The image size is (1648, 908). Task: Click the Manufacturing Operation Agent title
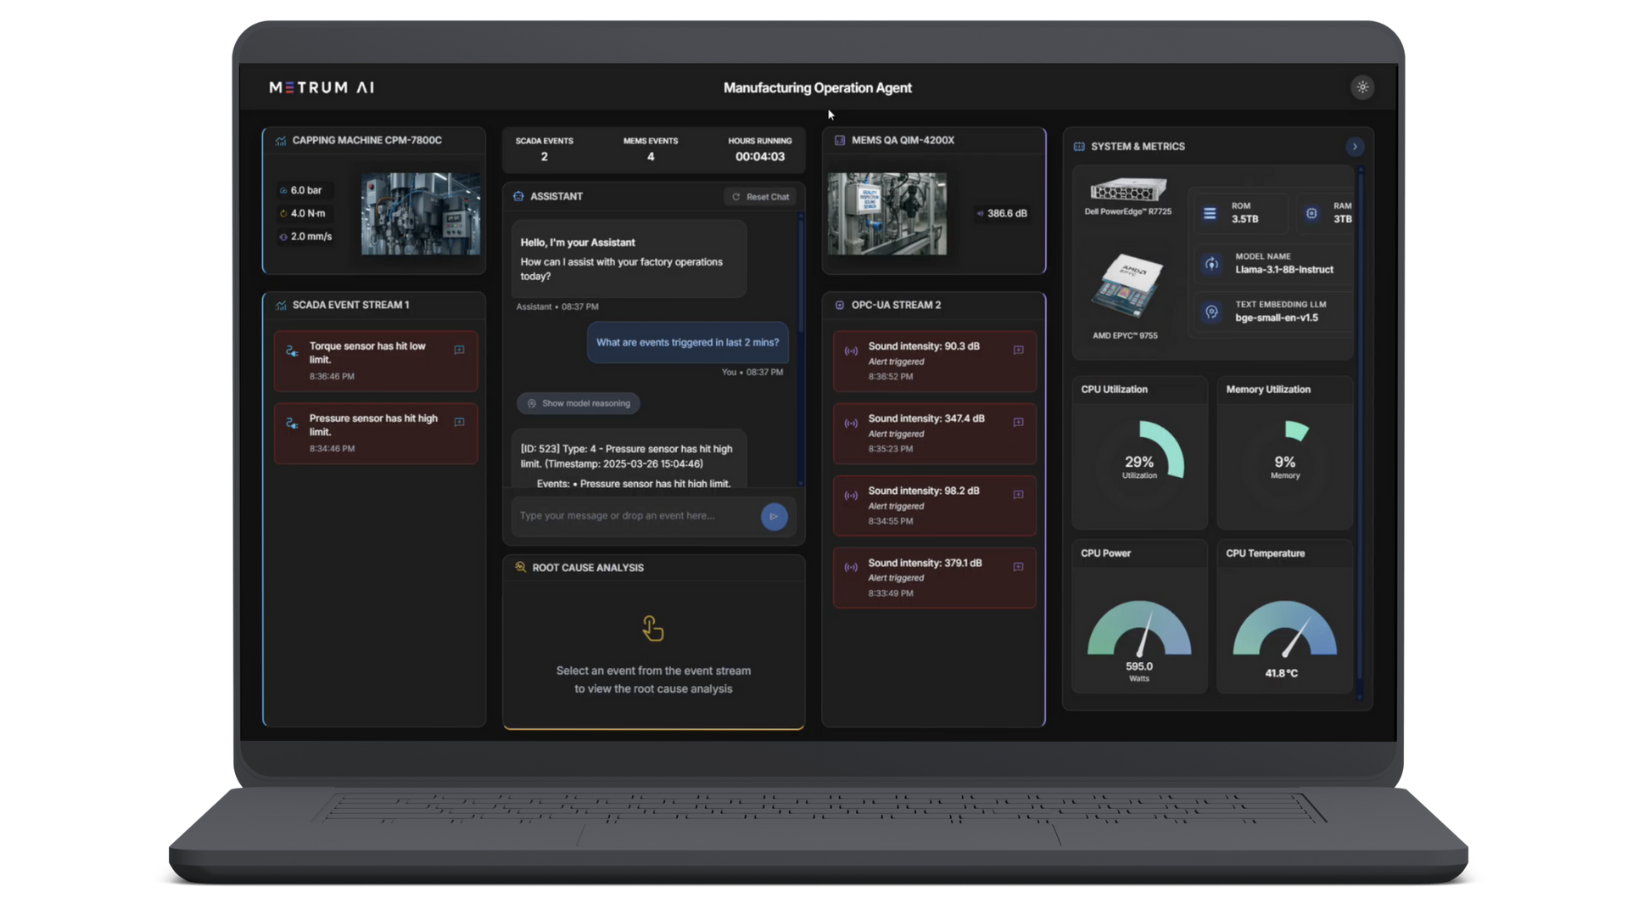[817, 88]
